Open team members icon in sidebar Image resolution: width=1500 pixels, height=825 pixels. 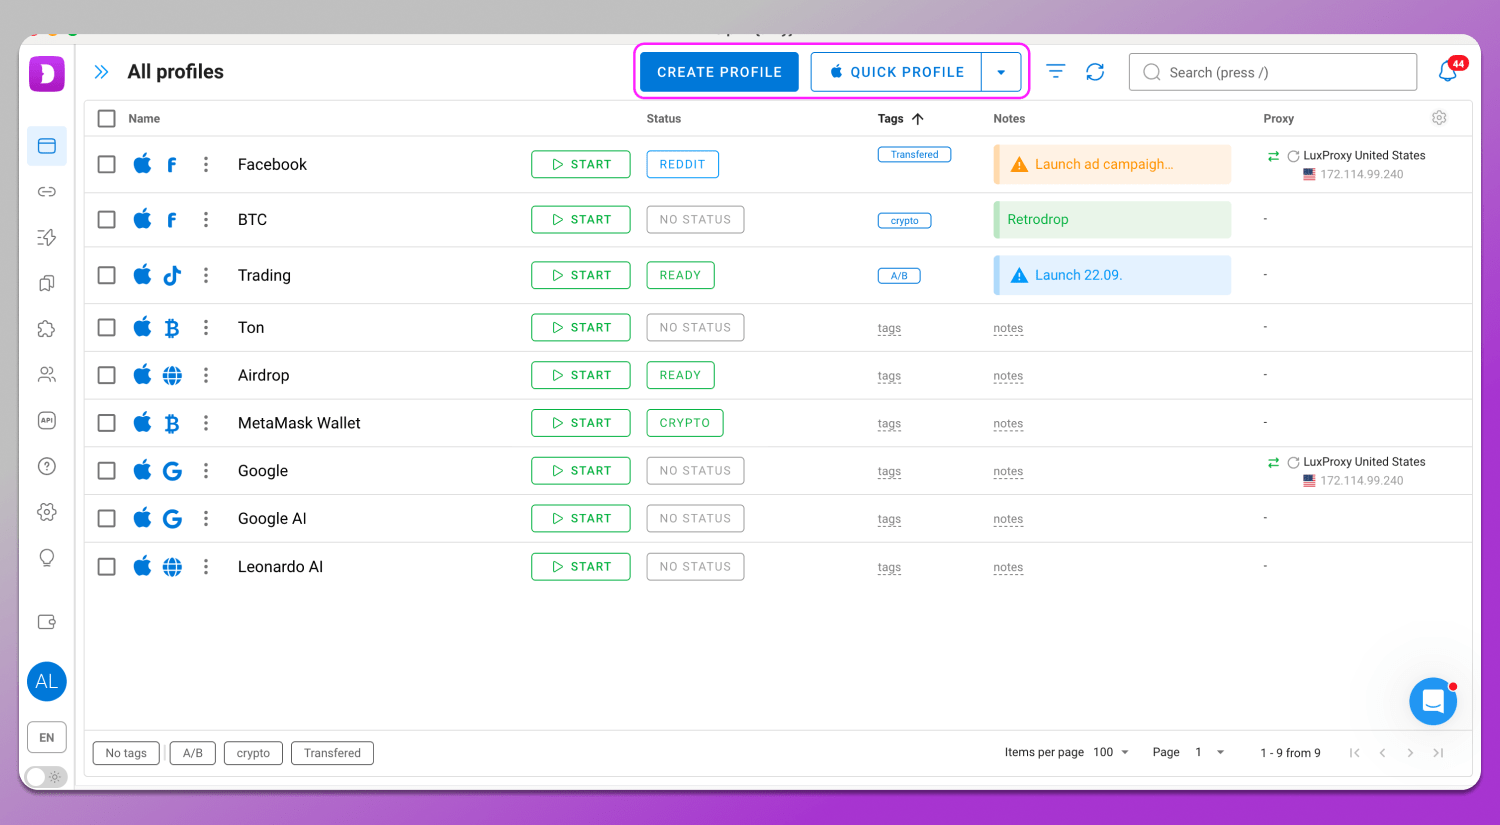coord(47,375)
